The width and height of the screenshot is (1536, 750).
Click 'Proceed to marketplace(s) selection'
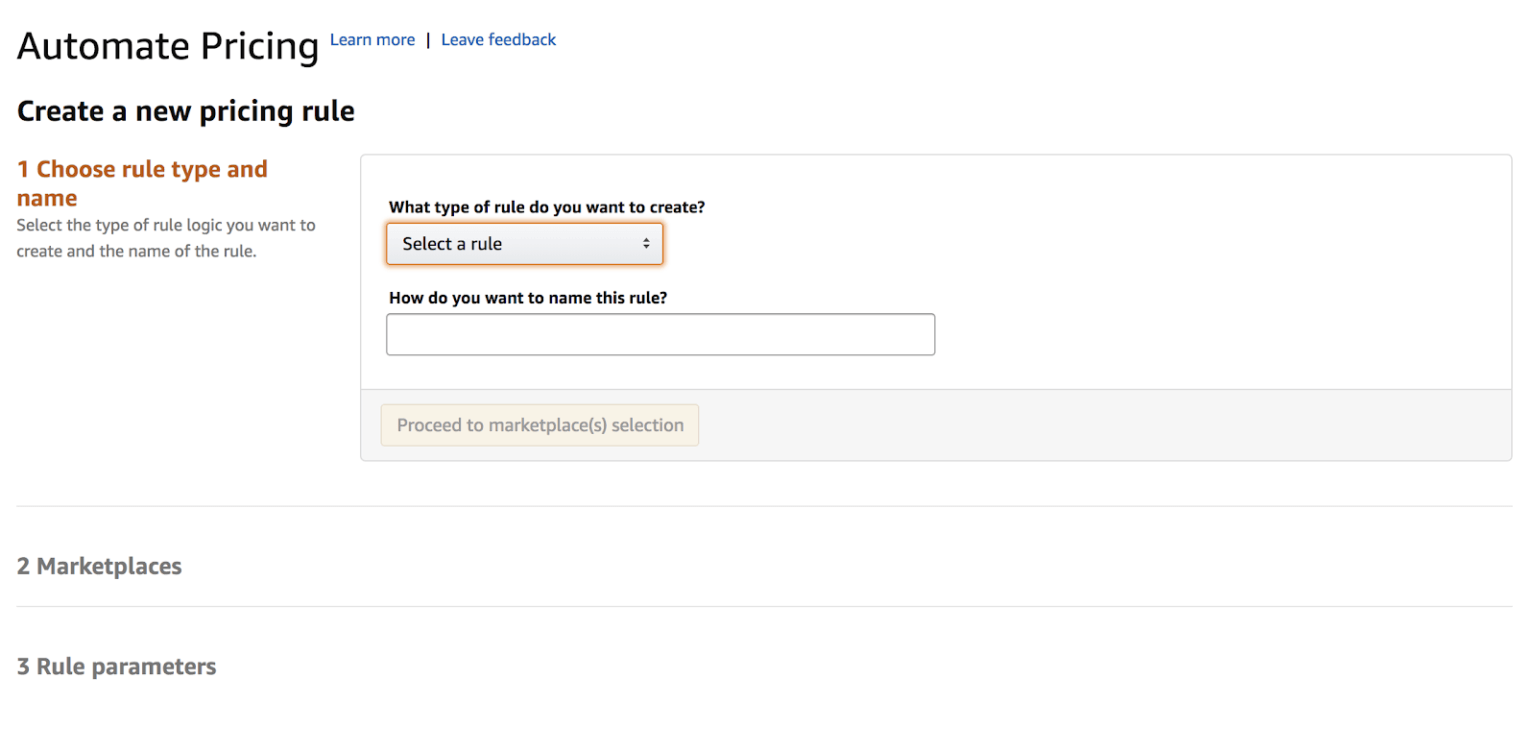click(x=539, y=425)
